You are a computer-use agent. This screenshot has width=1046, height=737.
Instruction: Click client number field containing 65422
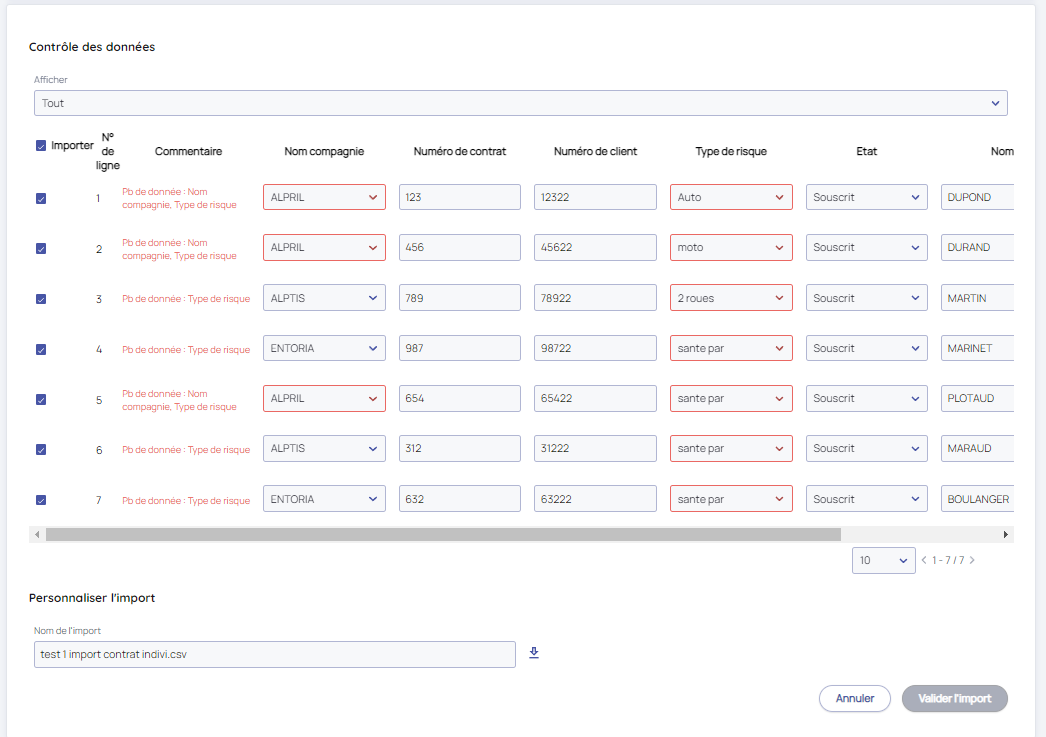tap(595, 399)
